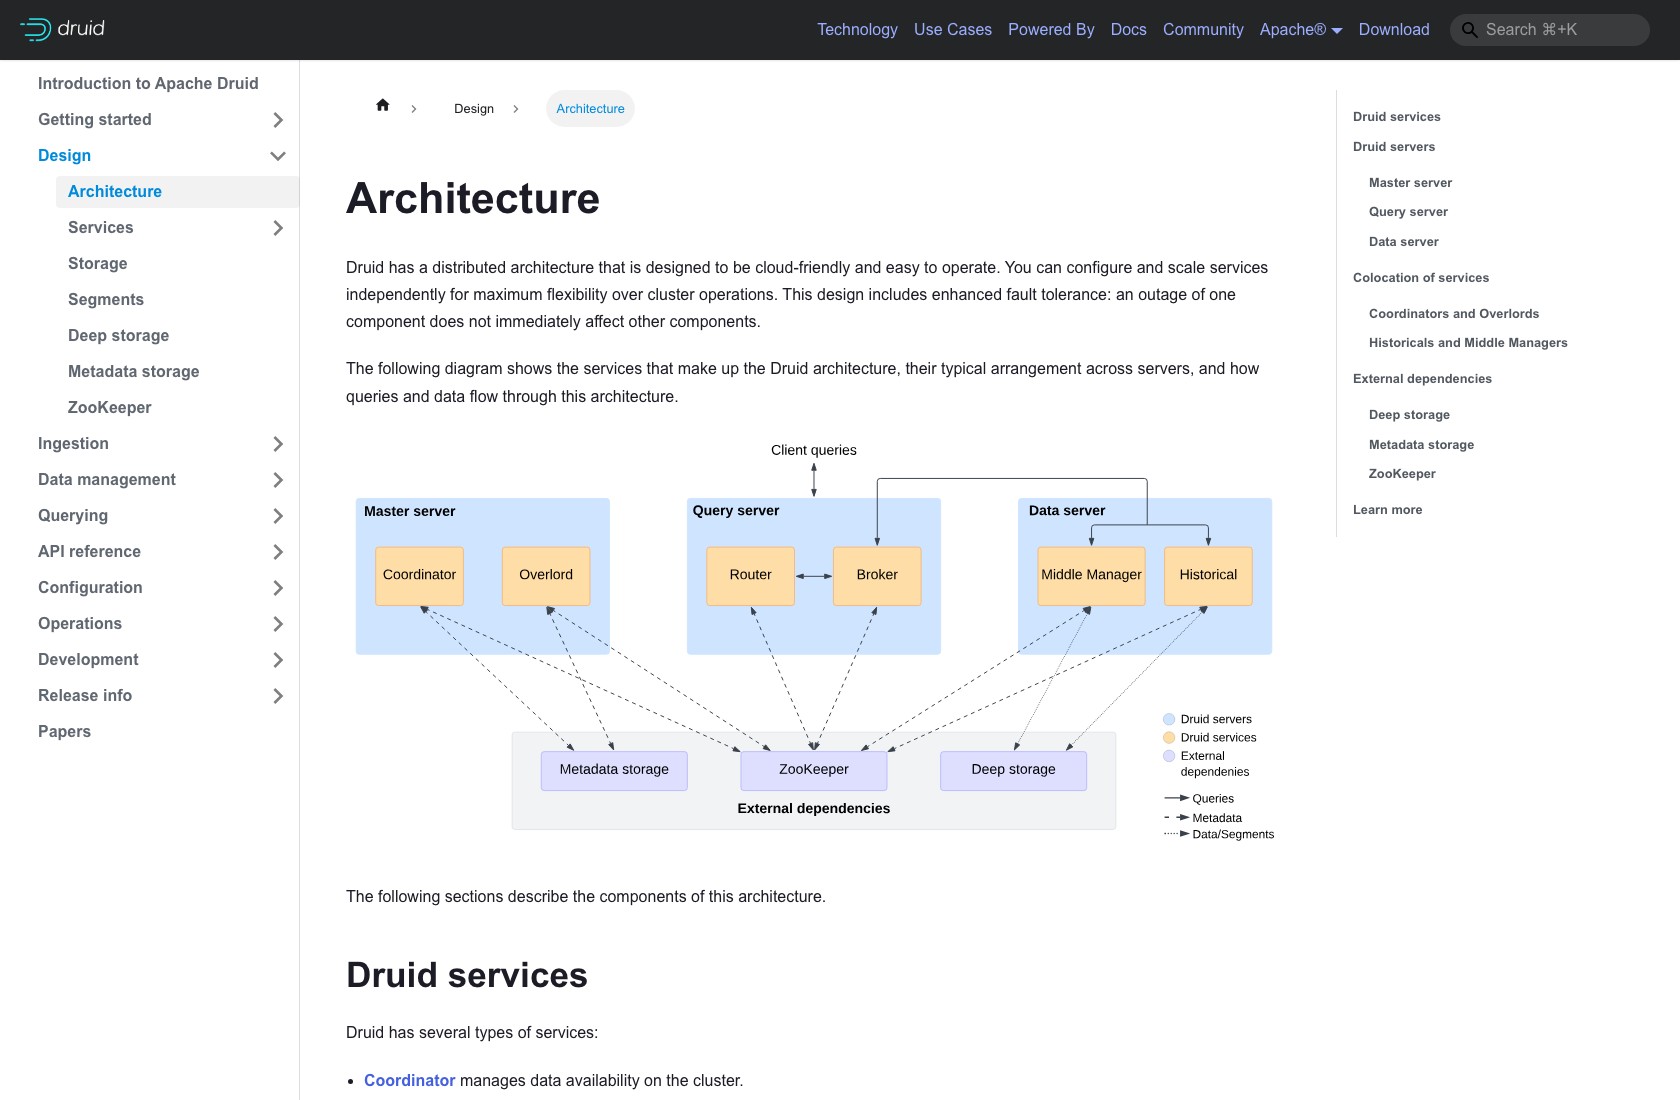Open Introduction to Apache Druid page
Viewport: 1680px width, 1100px height.
pyautogui.click(x=148, y=84)
